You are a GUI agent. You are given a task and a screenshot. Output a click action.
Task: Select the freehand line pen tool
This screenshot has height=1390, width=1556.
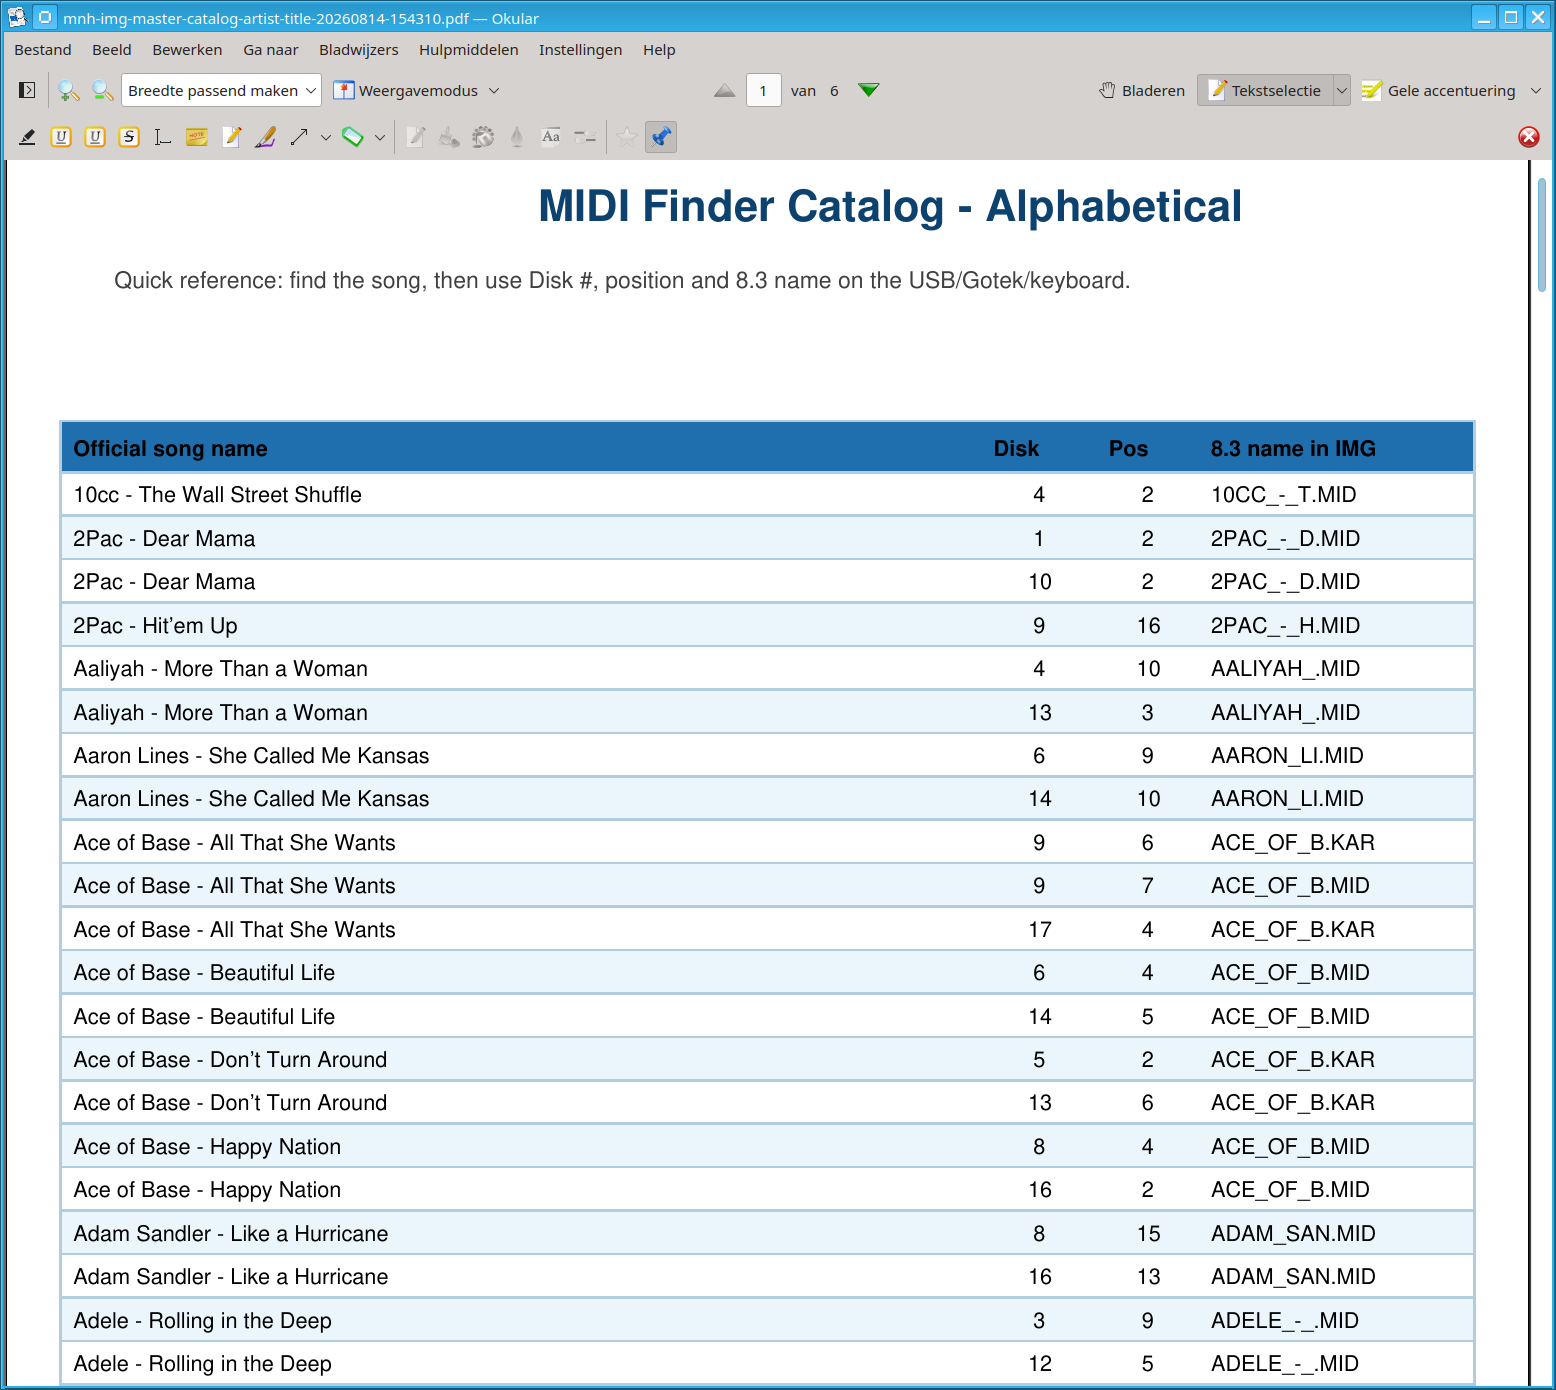point(265,137)
